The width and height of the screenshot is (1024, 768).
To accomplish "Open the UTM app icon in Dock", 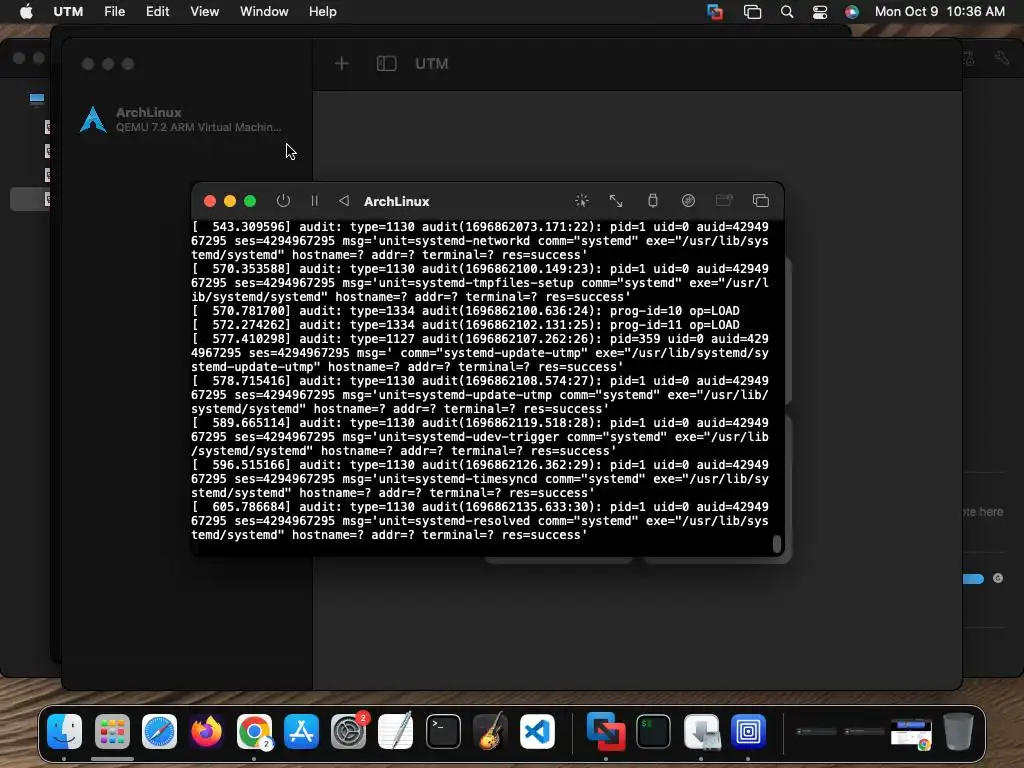I will pyautogui.click(x=748, y=731).
